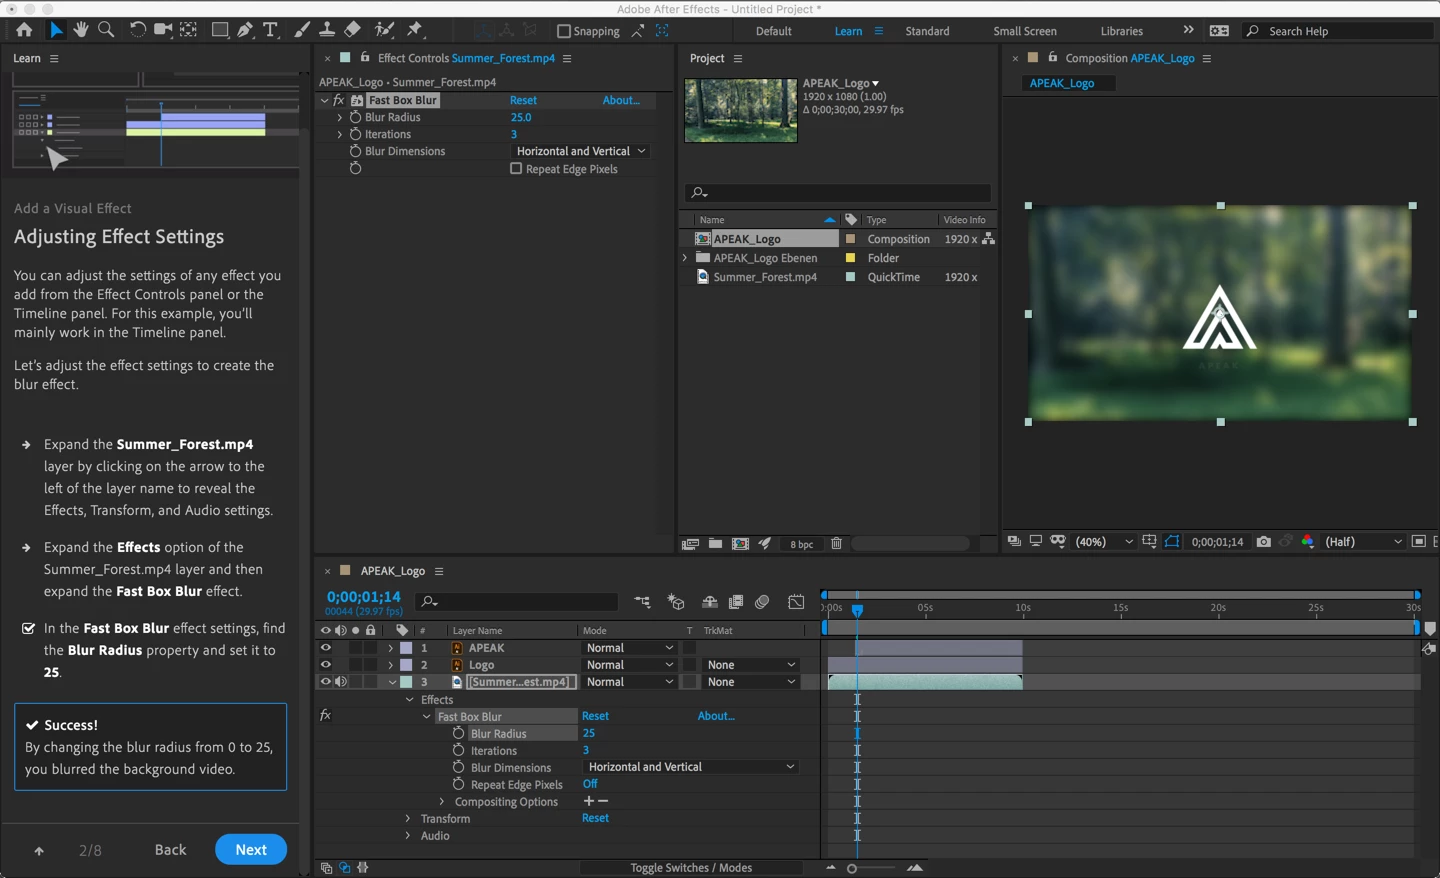This screenshot has width=1440, height=878.
Task: Open Logo layer TrkMat None dropdown
Action: [x=751, y=665]
